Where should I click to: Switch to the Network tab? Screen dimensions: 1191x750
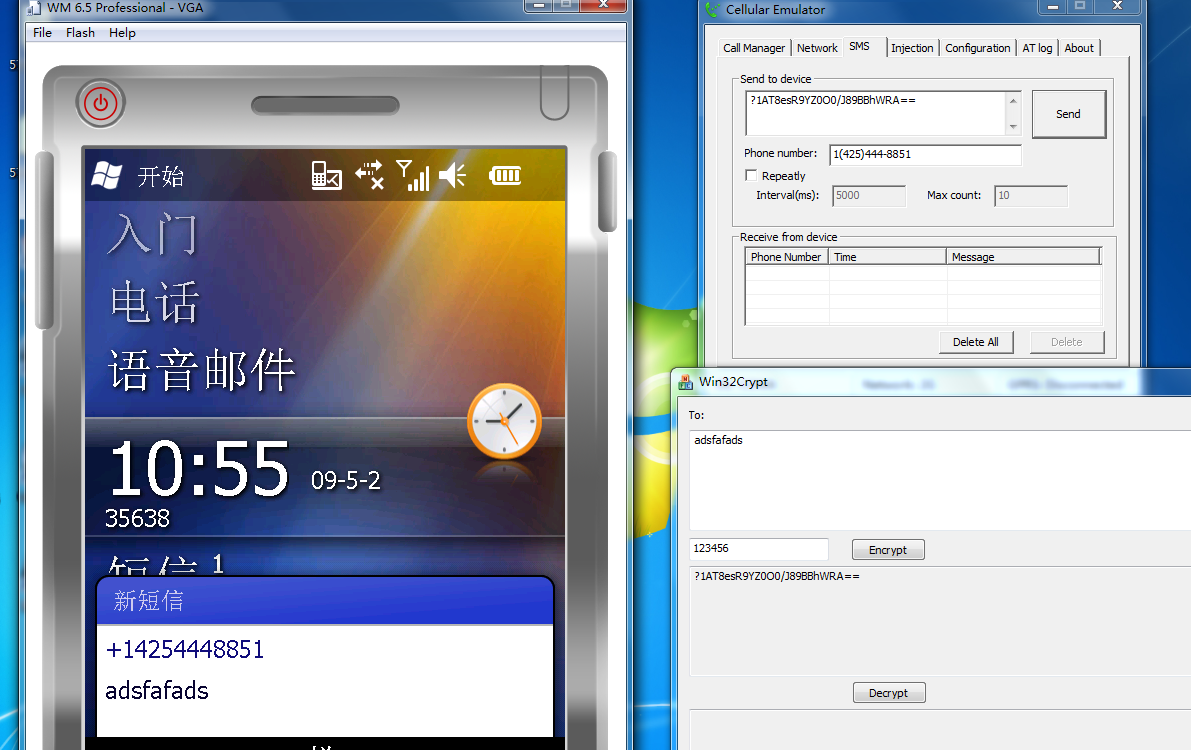click(x=817, y=48)
